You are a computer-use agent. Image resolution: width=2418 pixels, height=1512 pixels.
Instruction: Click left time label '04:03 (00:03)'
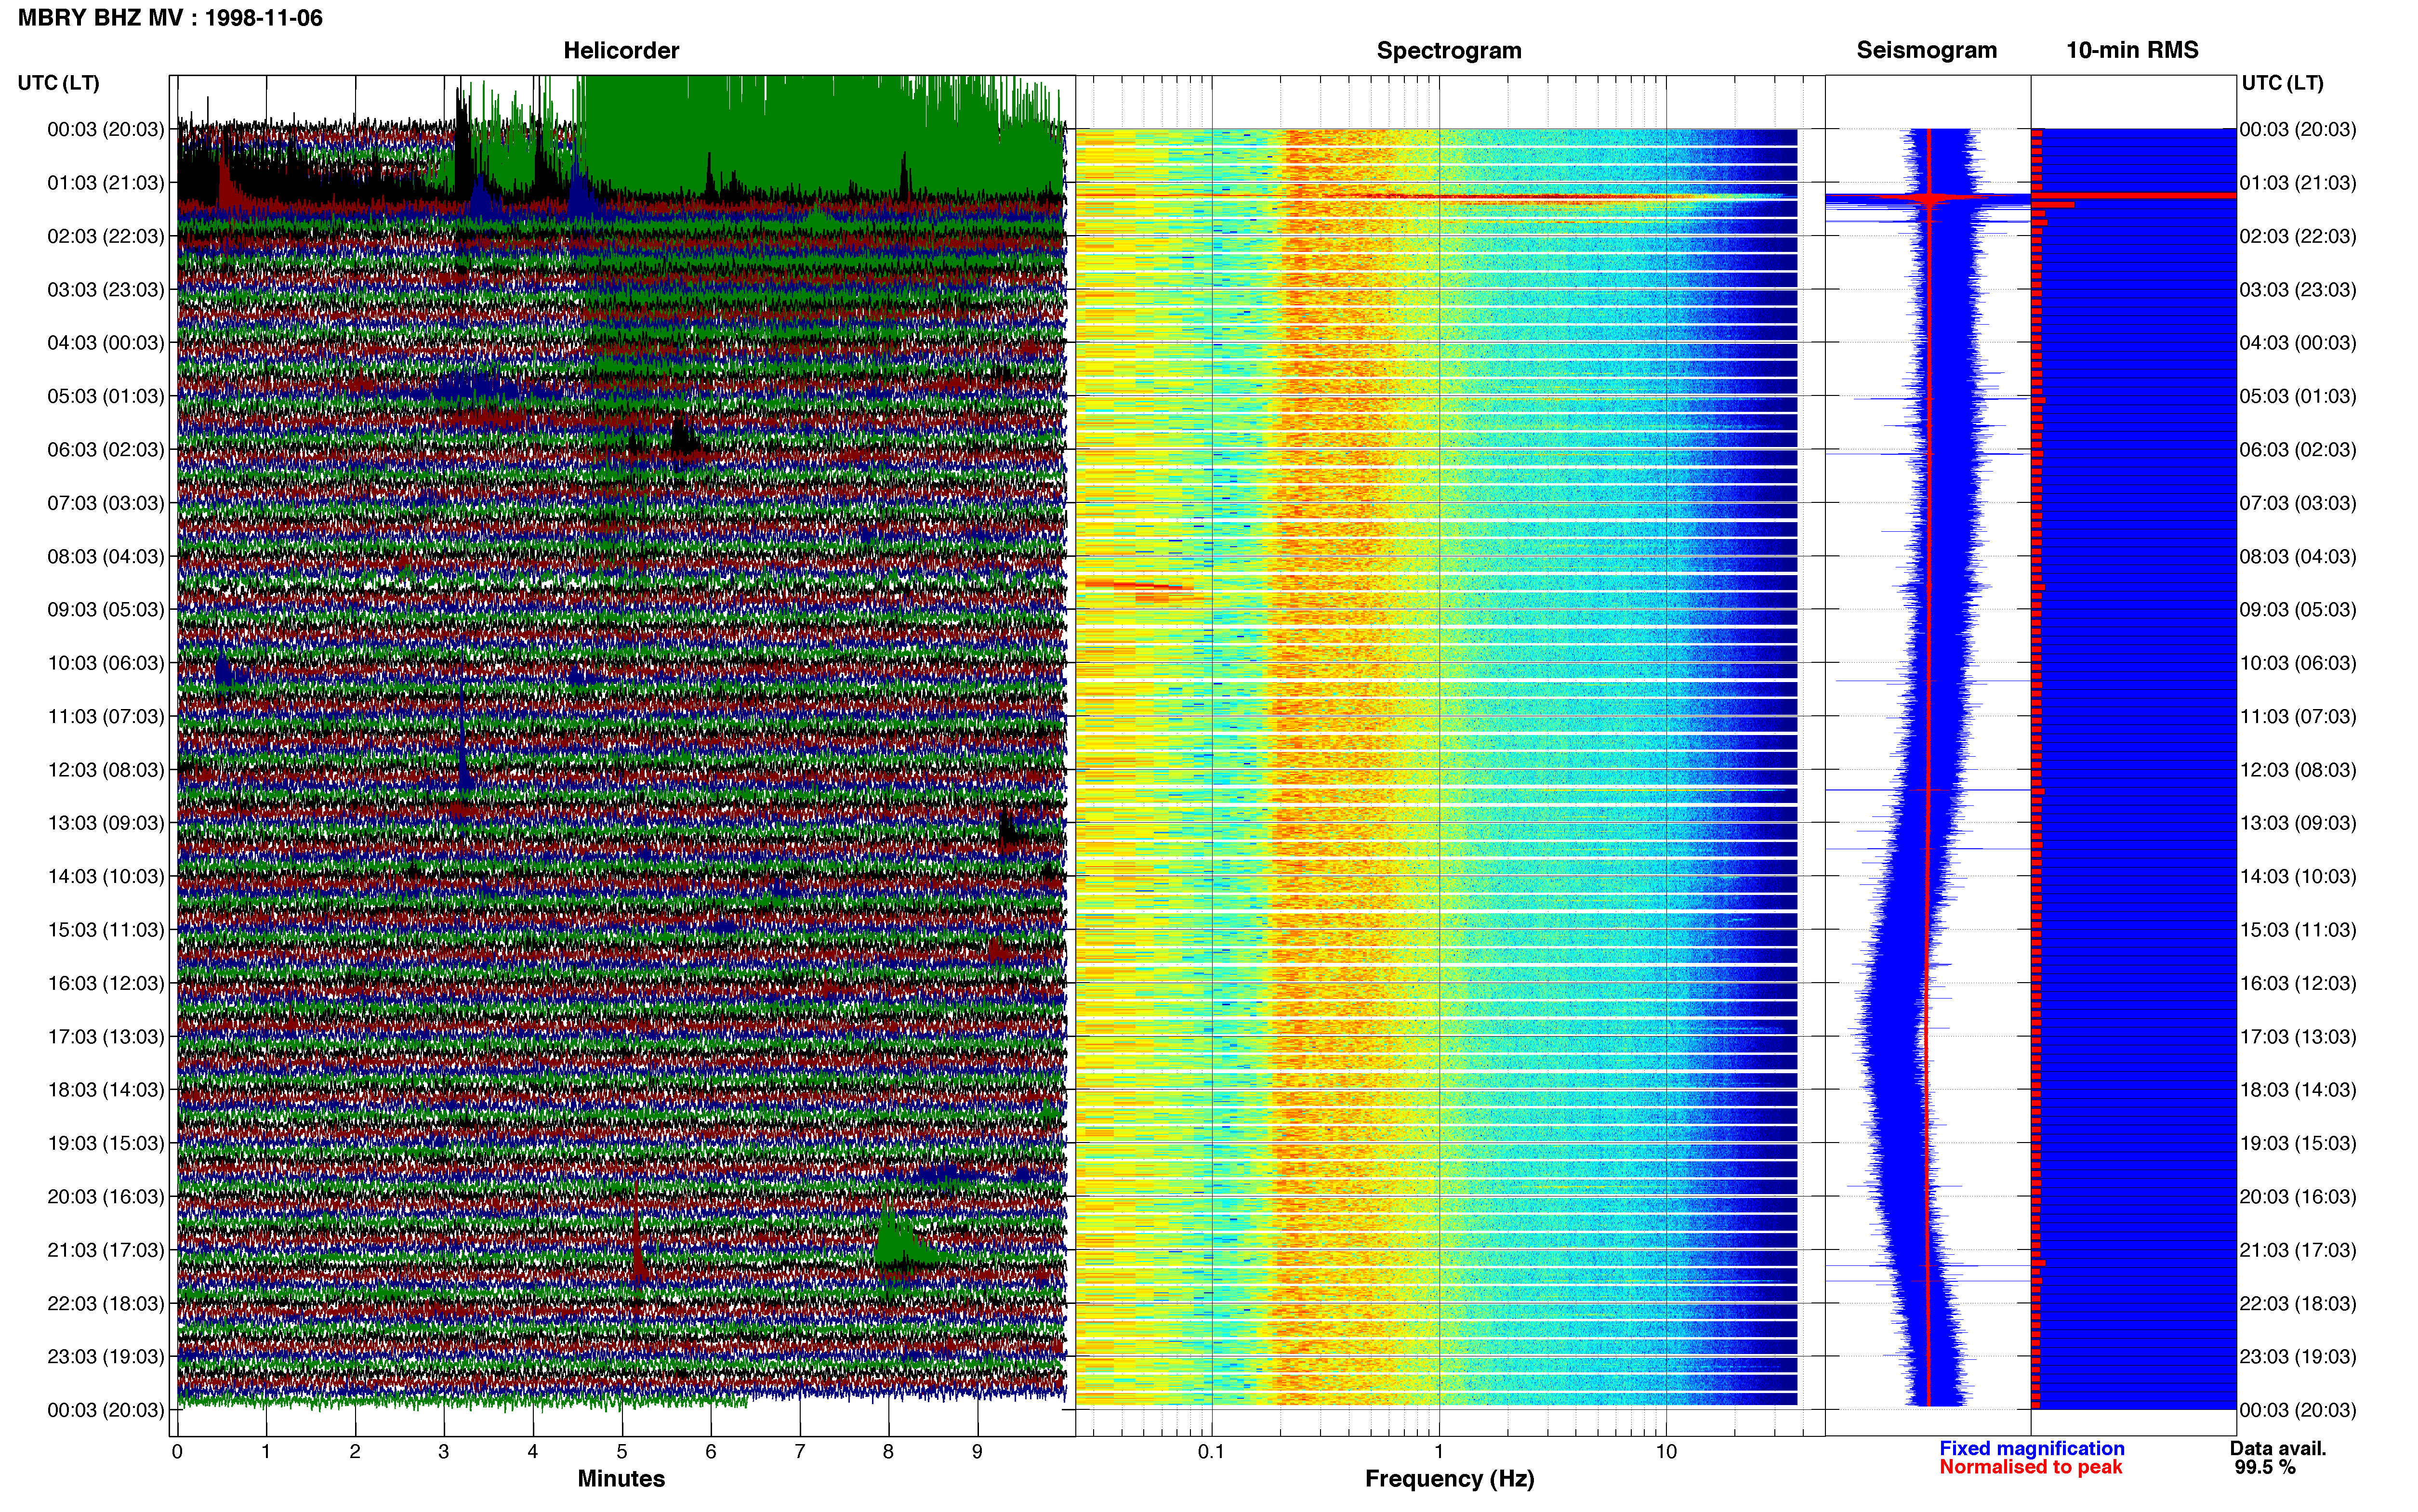tap(106, 343)
